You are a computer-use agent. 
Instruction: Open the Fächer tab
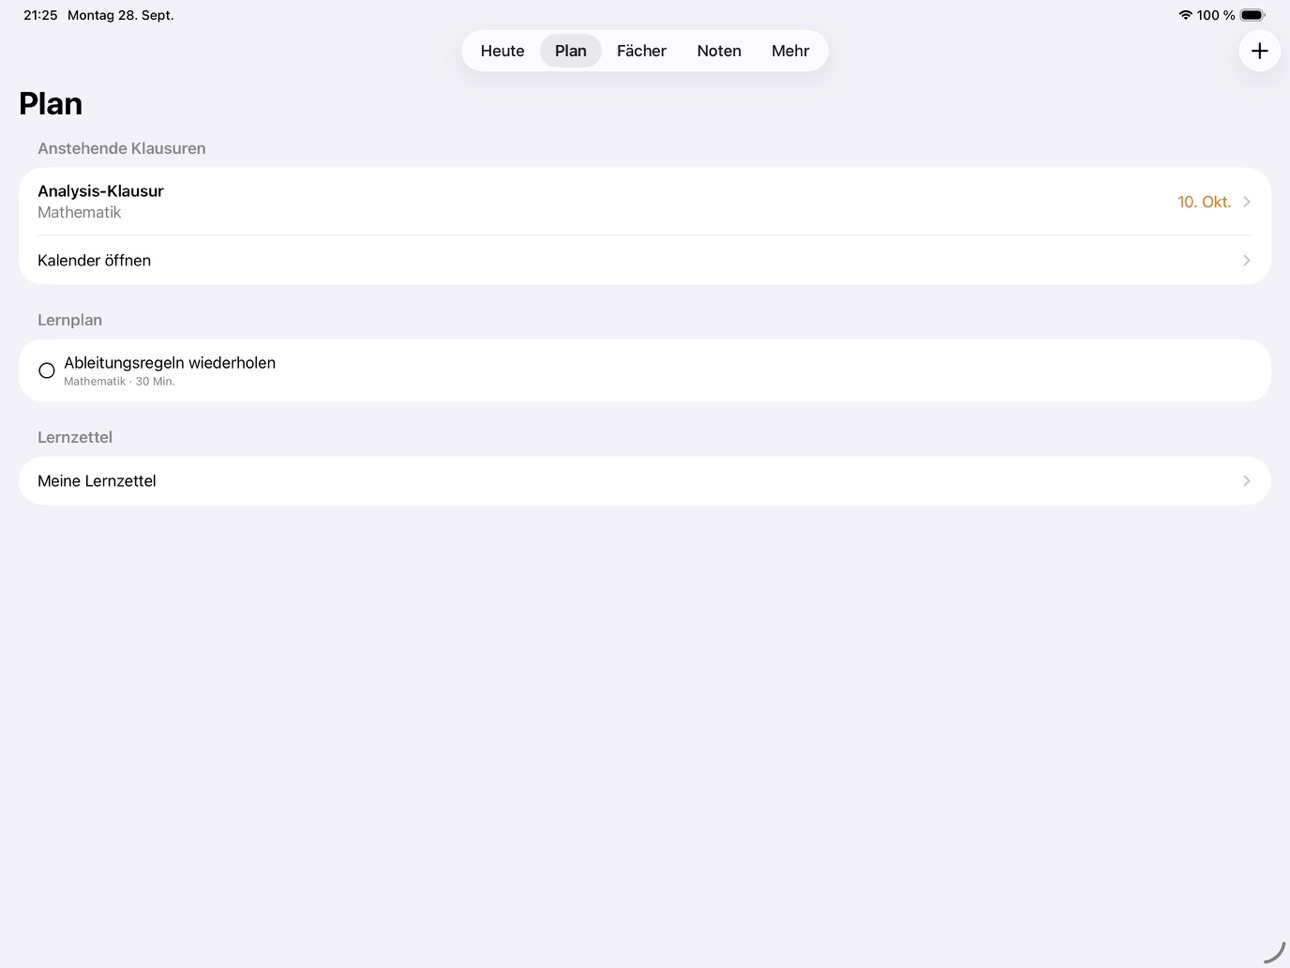pyautogui.click(x=641, y=51)
